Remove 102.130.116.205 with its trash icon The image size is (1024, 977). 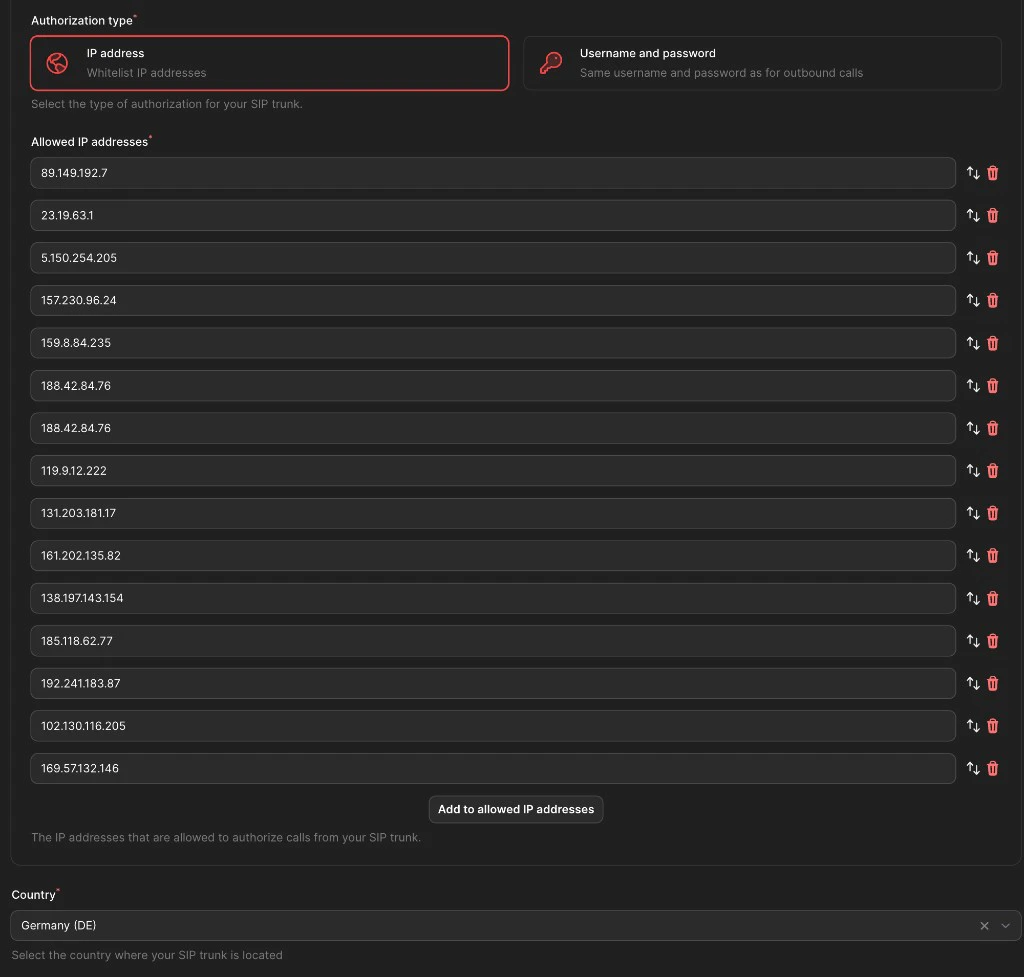(x=992, y=725)
